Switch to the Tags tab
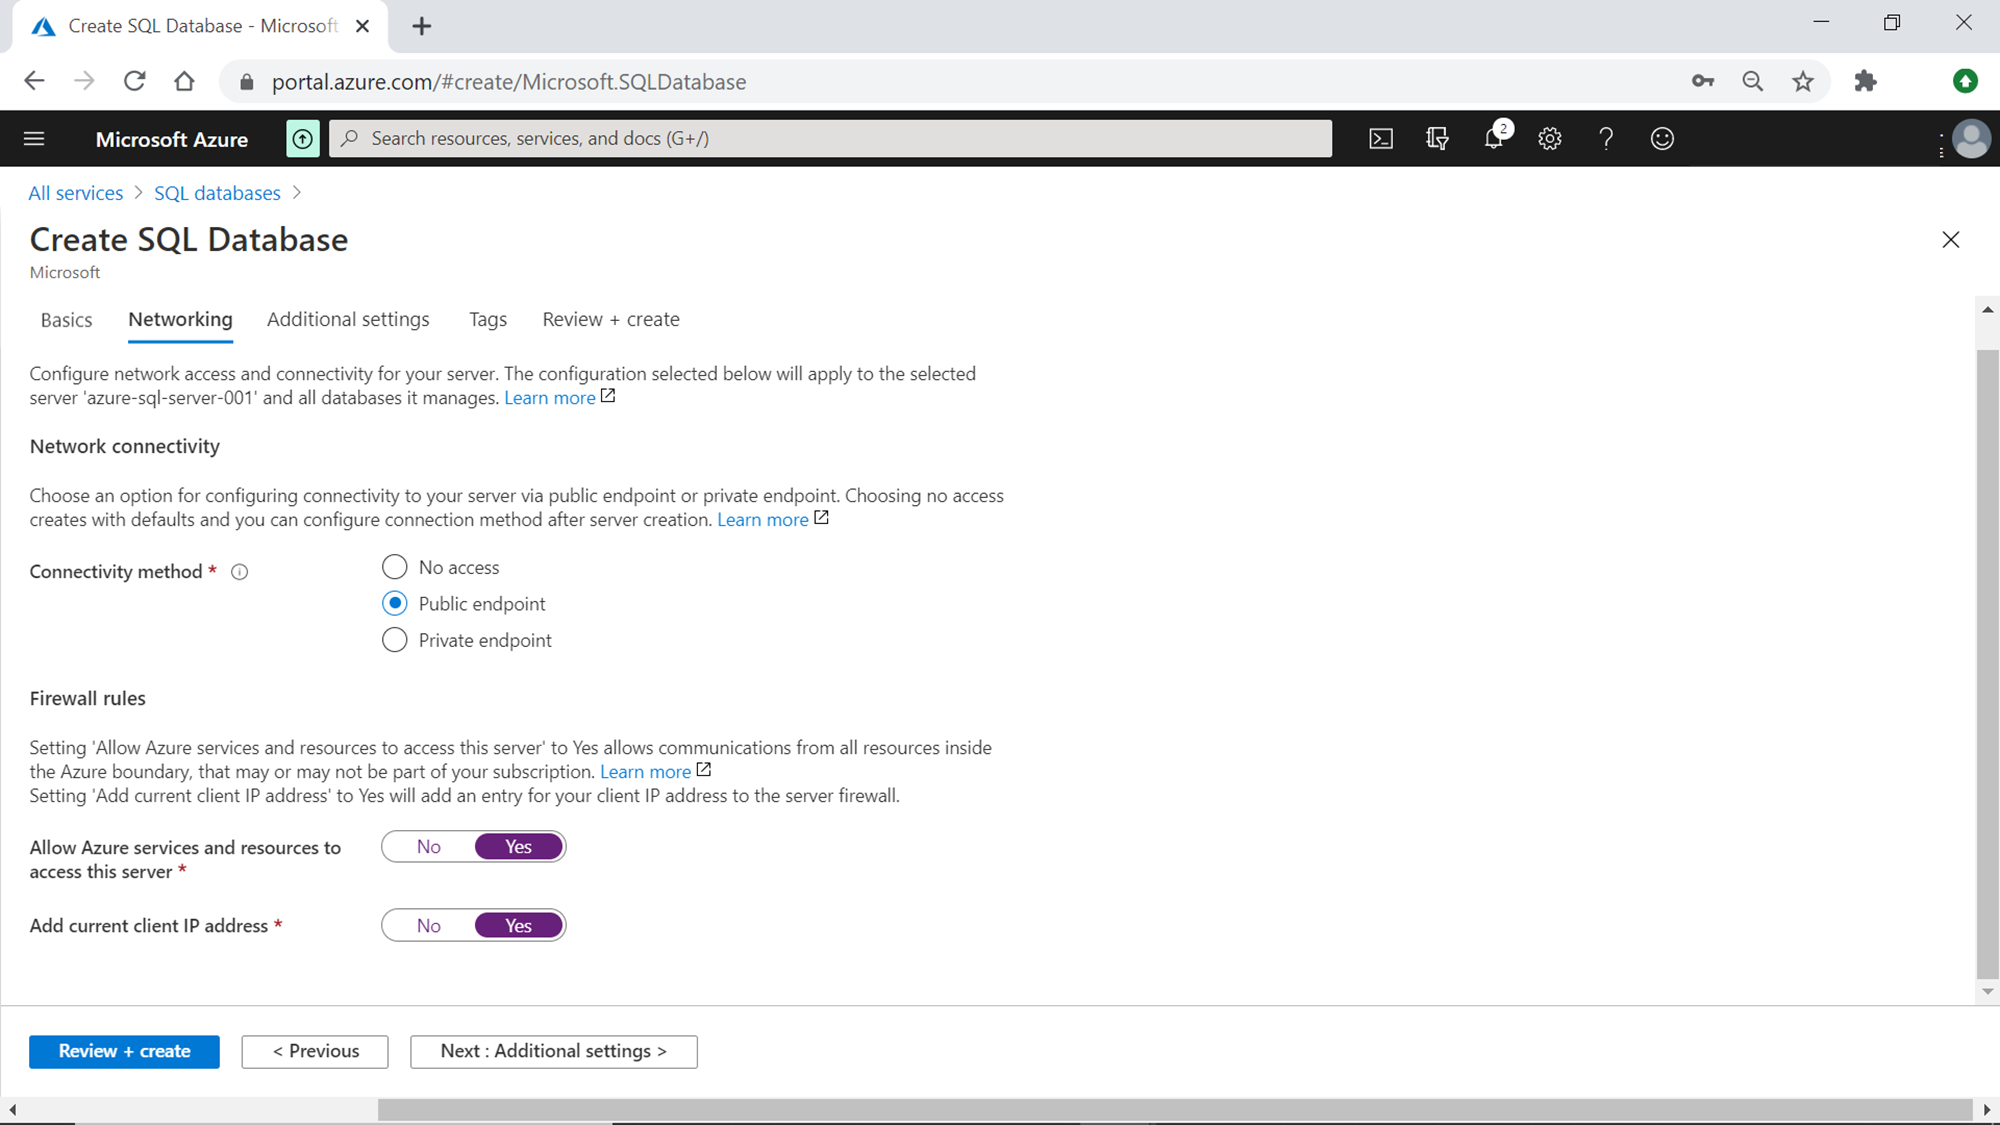The width and height of the screenshot is (2000, 1125). coord(488,319)
